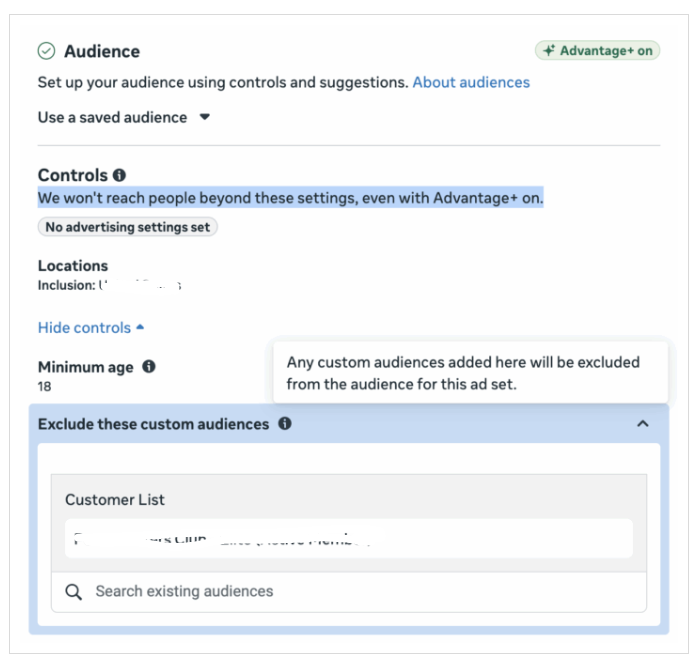Open the About audiences link
This screenshot has width=699, height=664.
tap(471, 82)
